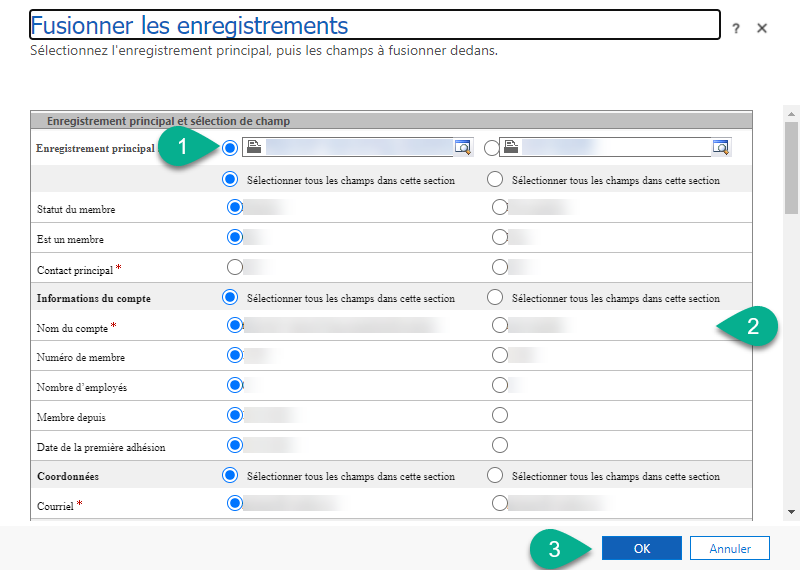Viewport: 800px width, 570px height.
Task: Select all right fields in Coordonnées section
Action: coord(495,475)
